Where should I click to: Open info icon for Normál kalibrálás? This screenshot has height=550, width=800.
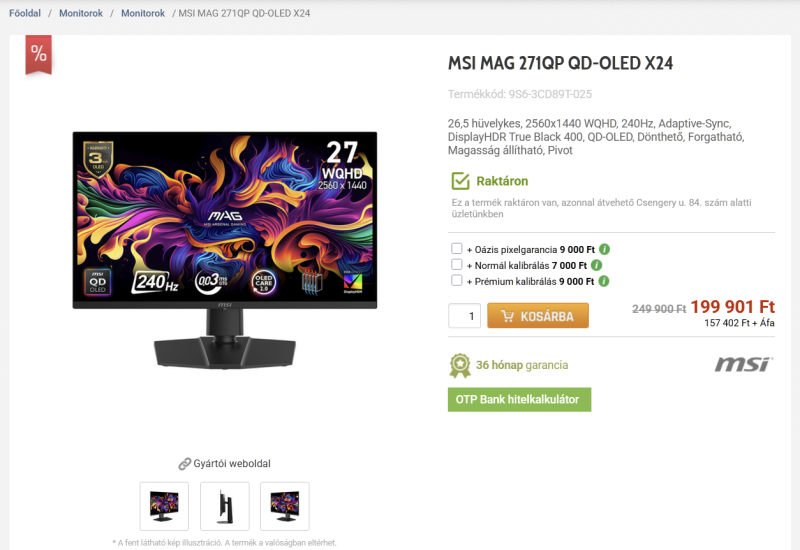coord(596,265)
